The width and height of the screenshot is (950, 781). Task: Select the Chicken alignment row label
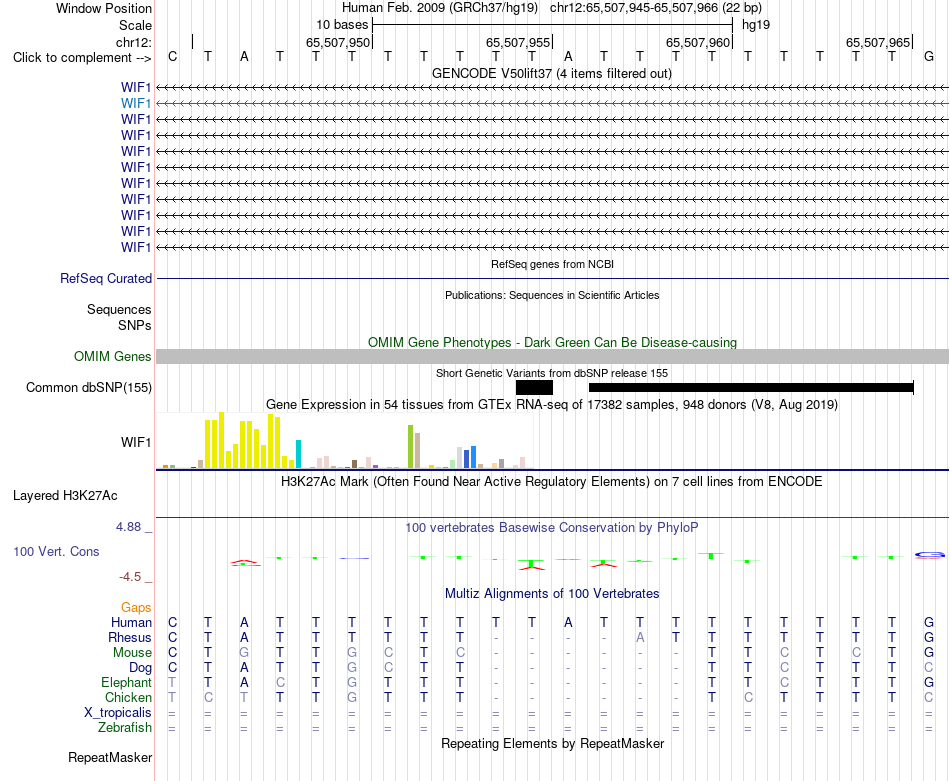[x=128, y=697]
